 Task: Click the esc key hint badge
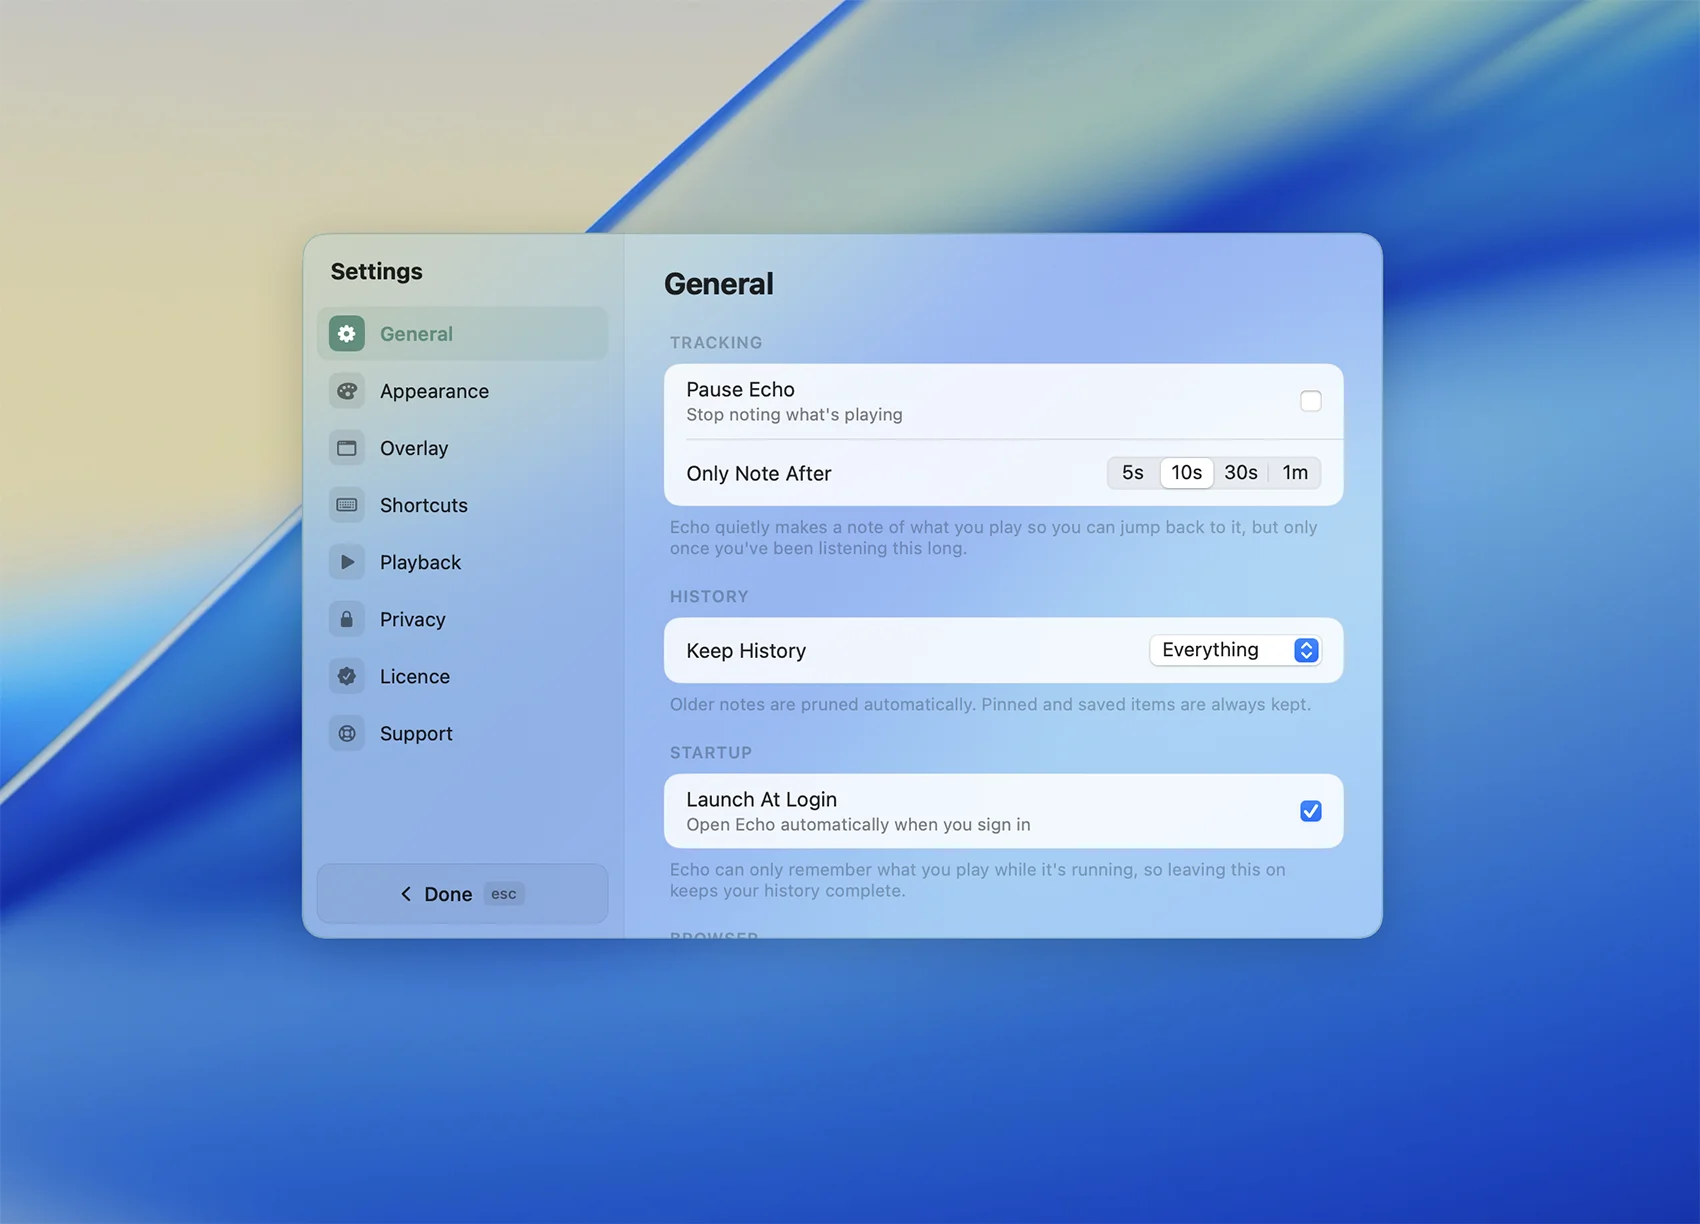504,894
